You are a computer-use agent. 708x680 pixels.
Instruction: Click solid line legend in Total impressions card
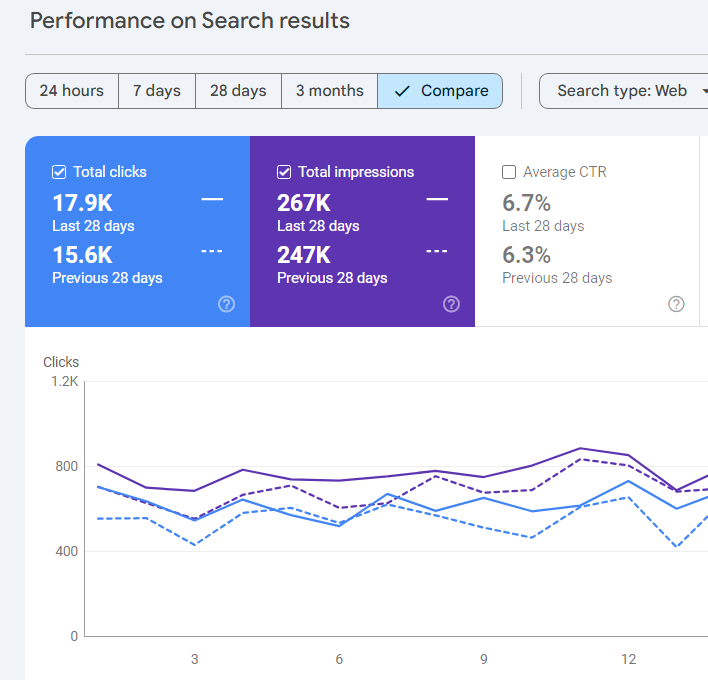click(x=437, y=200)
